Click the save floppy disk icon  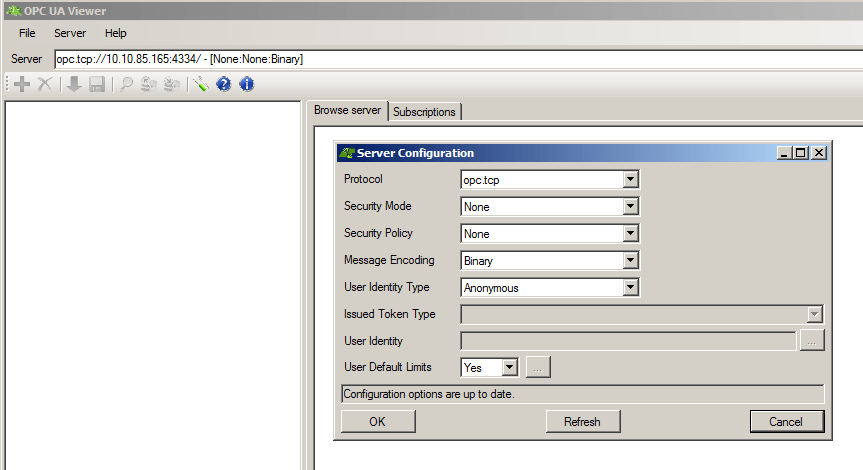pyautogui.click(x=97, y=85)
